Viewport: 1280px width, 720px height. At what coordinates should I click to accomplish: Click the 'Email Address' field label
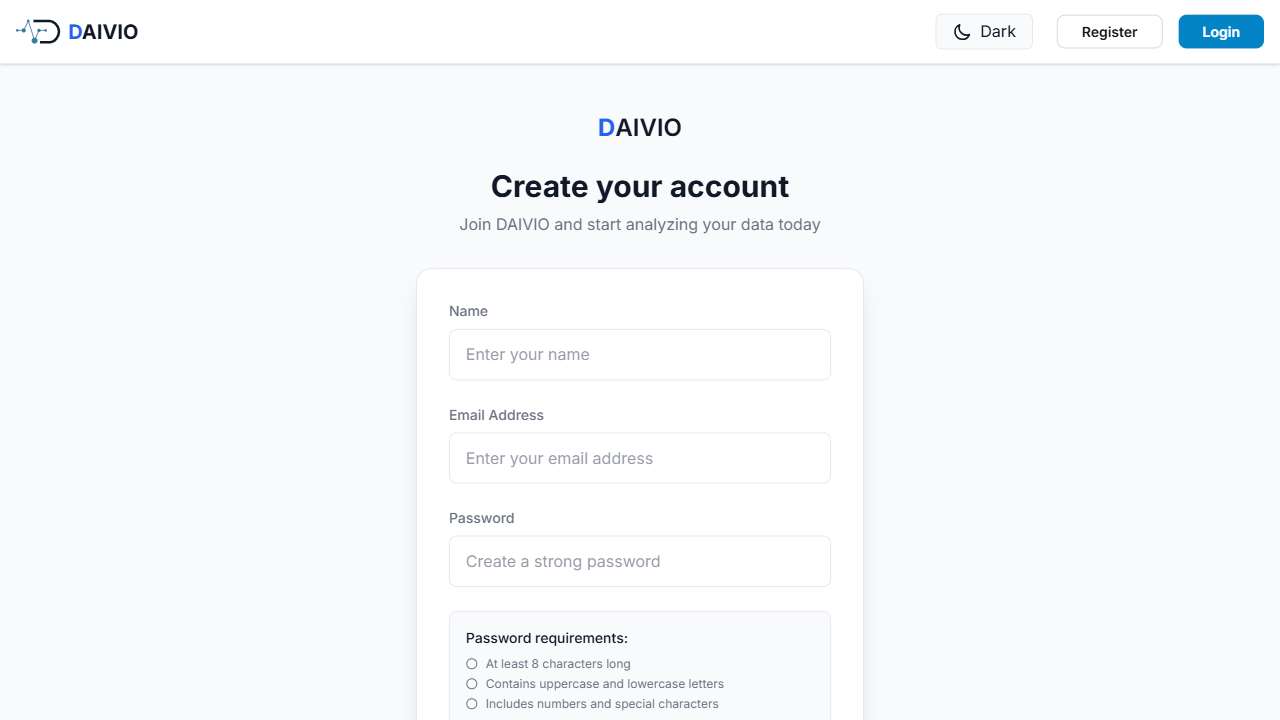coord(496,415)
